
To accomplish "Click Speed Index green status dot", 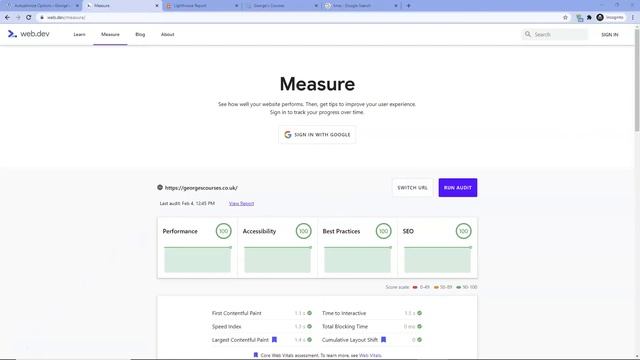I will pyautogui.click(x=309, y=327).
